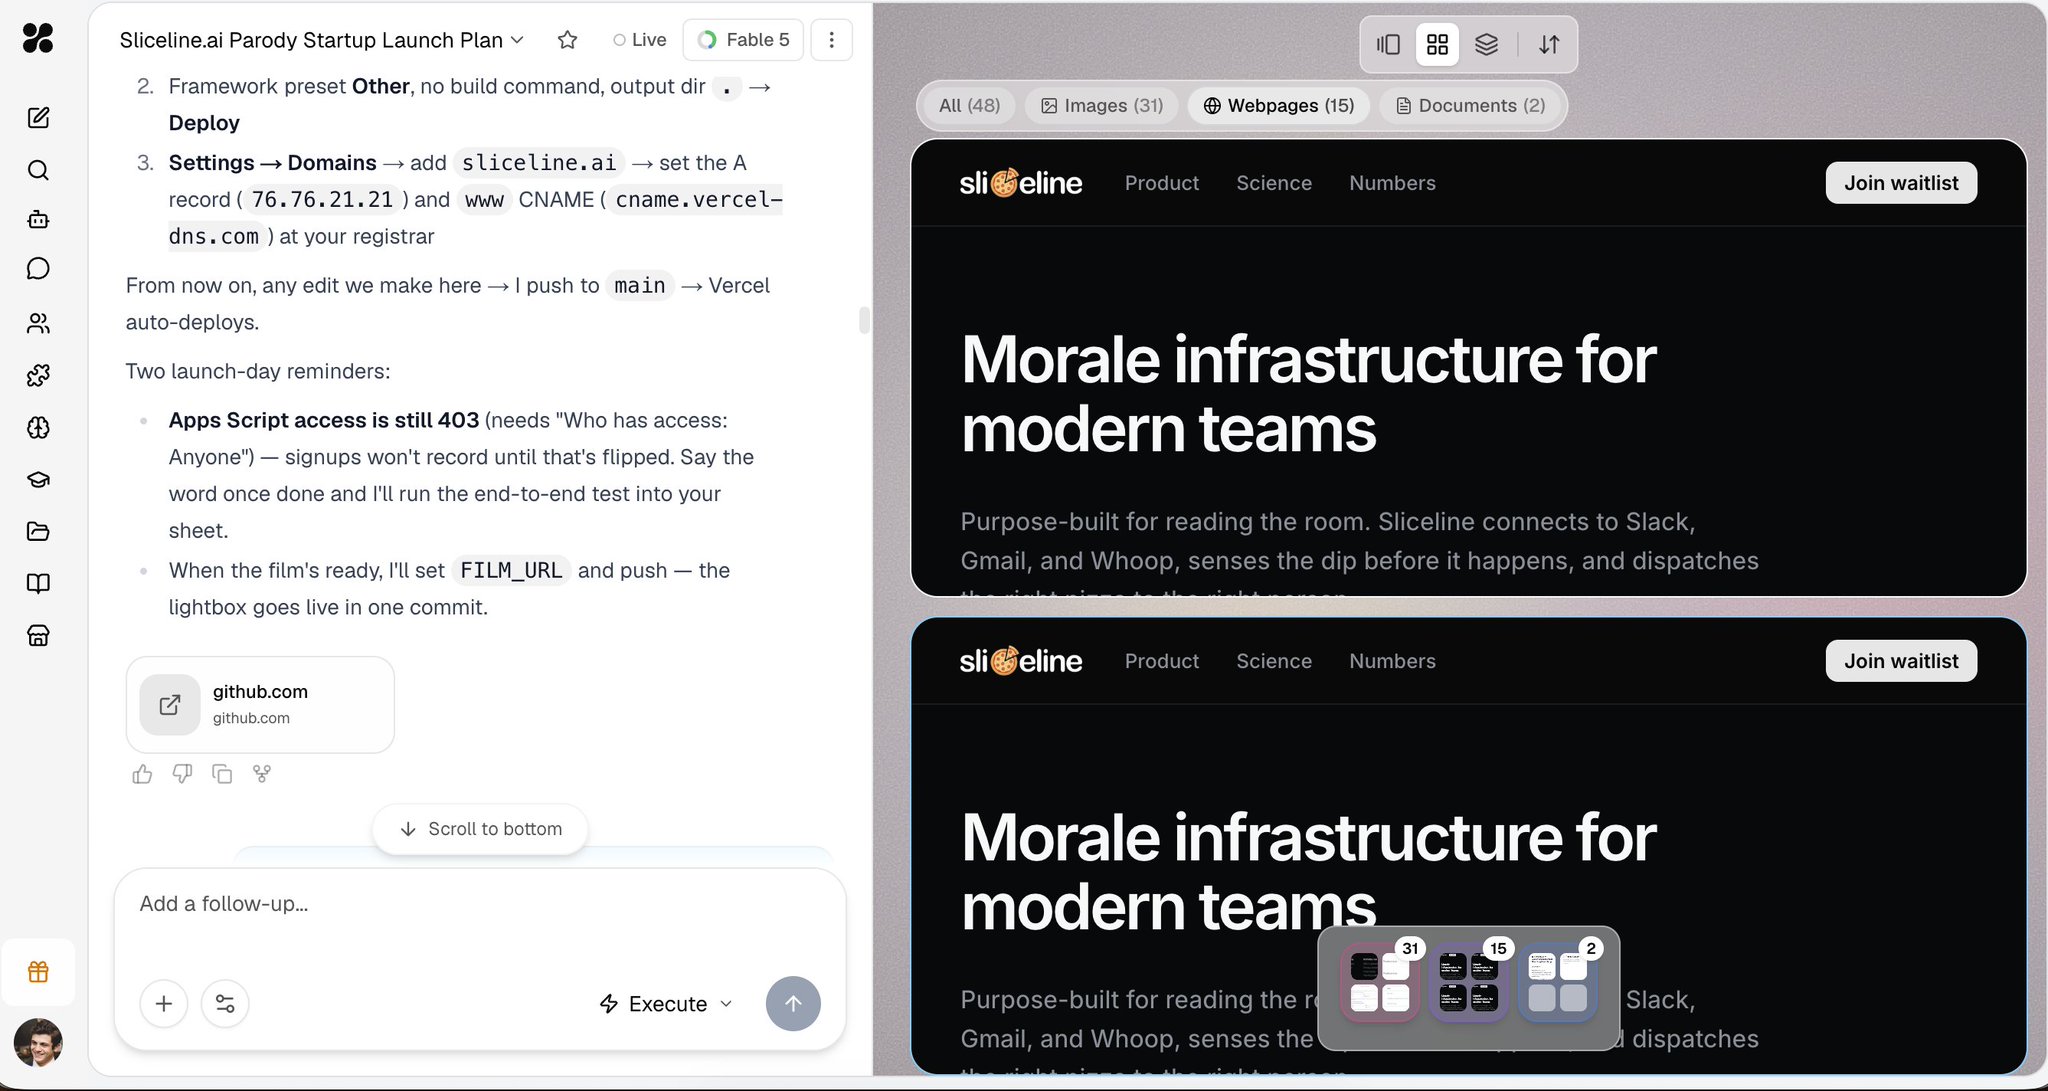The height and width of the screenshot is (1091, 2048).
Task: Open the puzzle piece integrations icon
Action: point(38,375)
